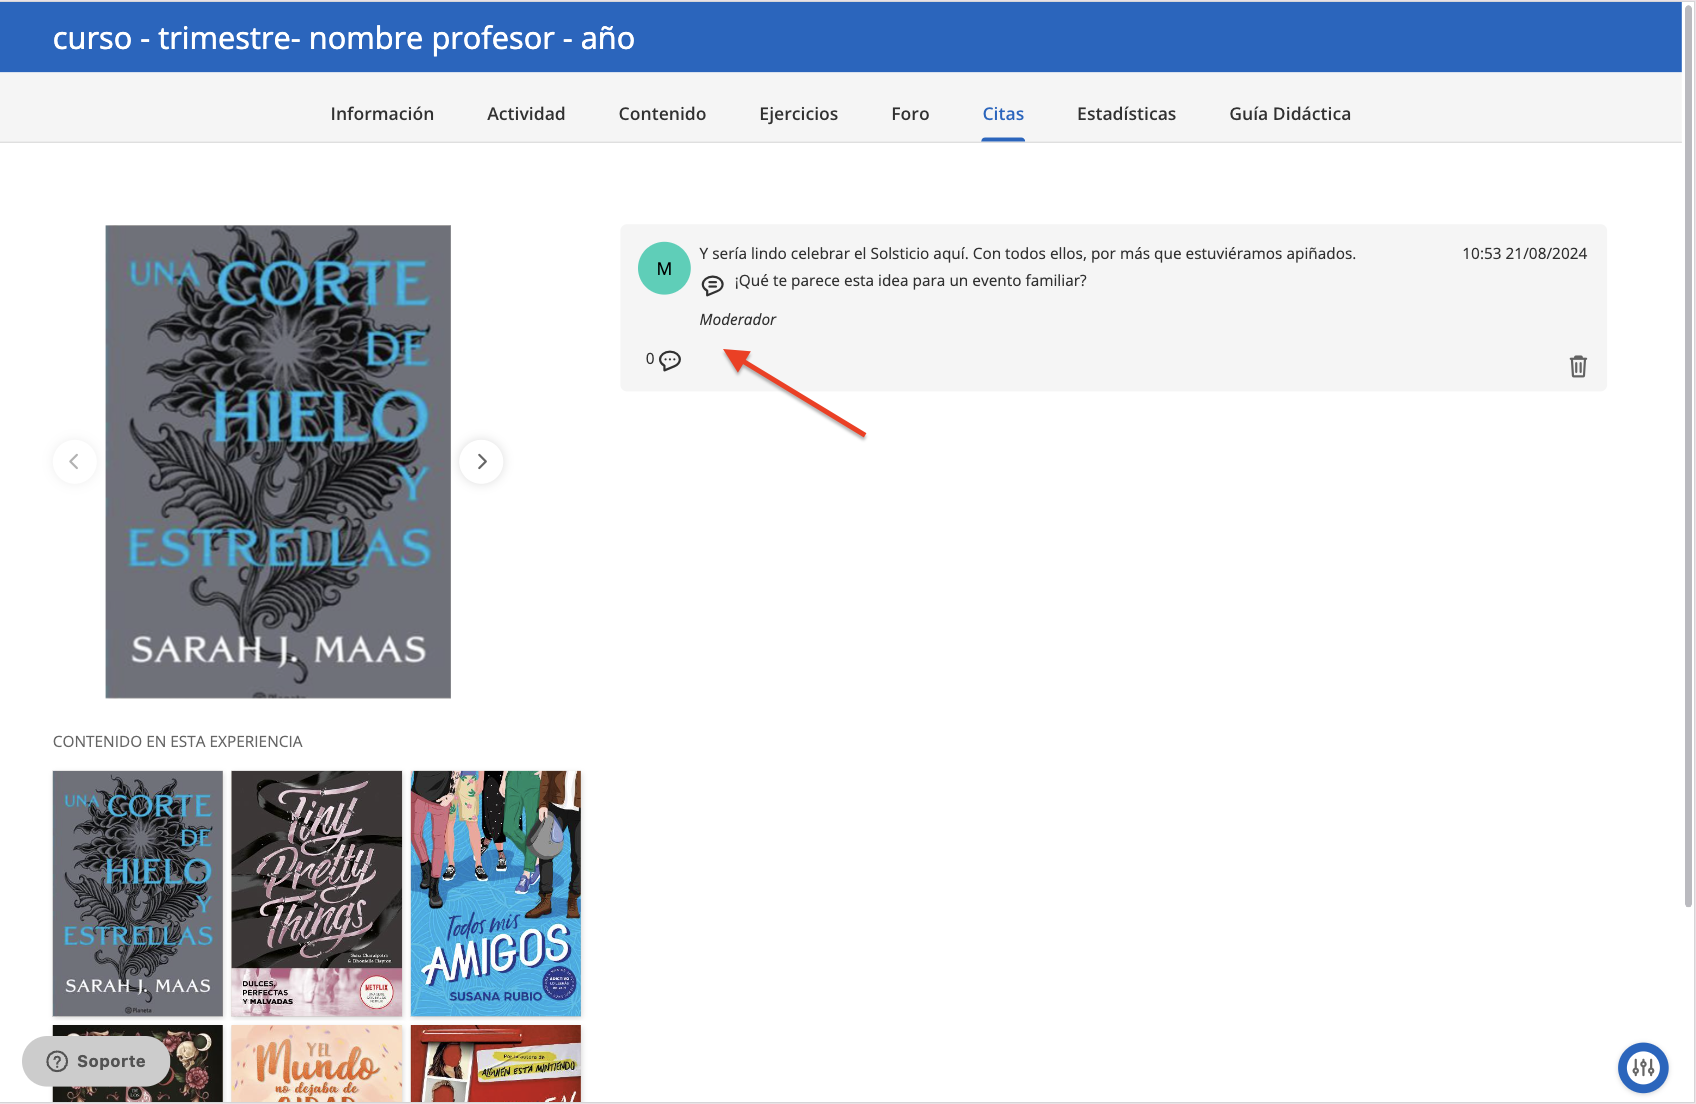Open the settings sliders floating button
Viewport: 1696px width, 1104px height.
tap(1643, 1067)
